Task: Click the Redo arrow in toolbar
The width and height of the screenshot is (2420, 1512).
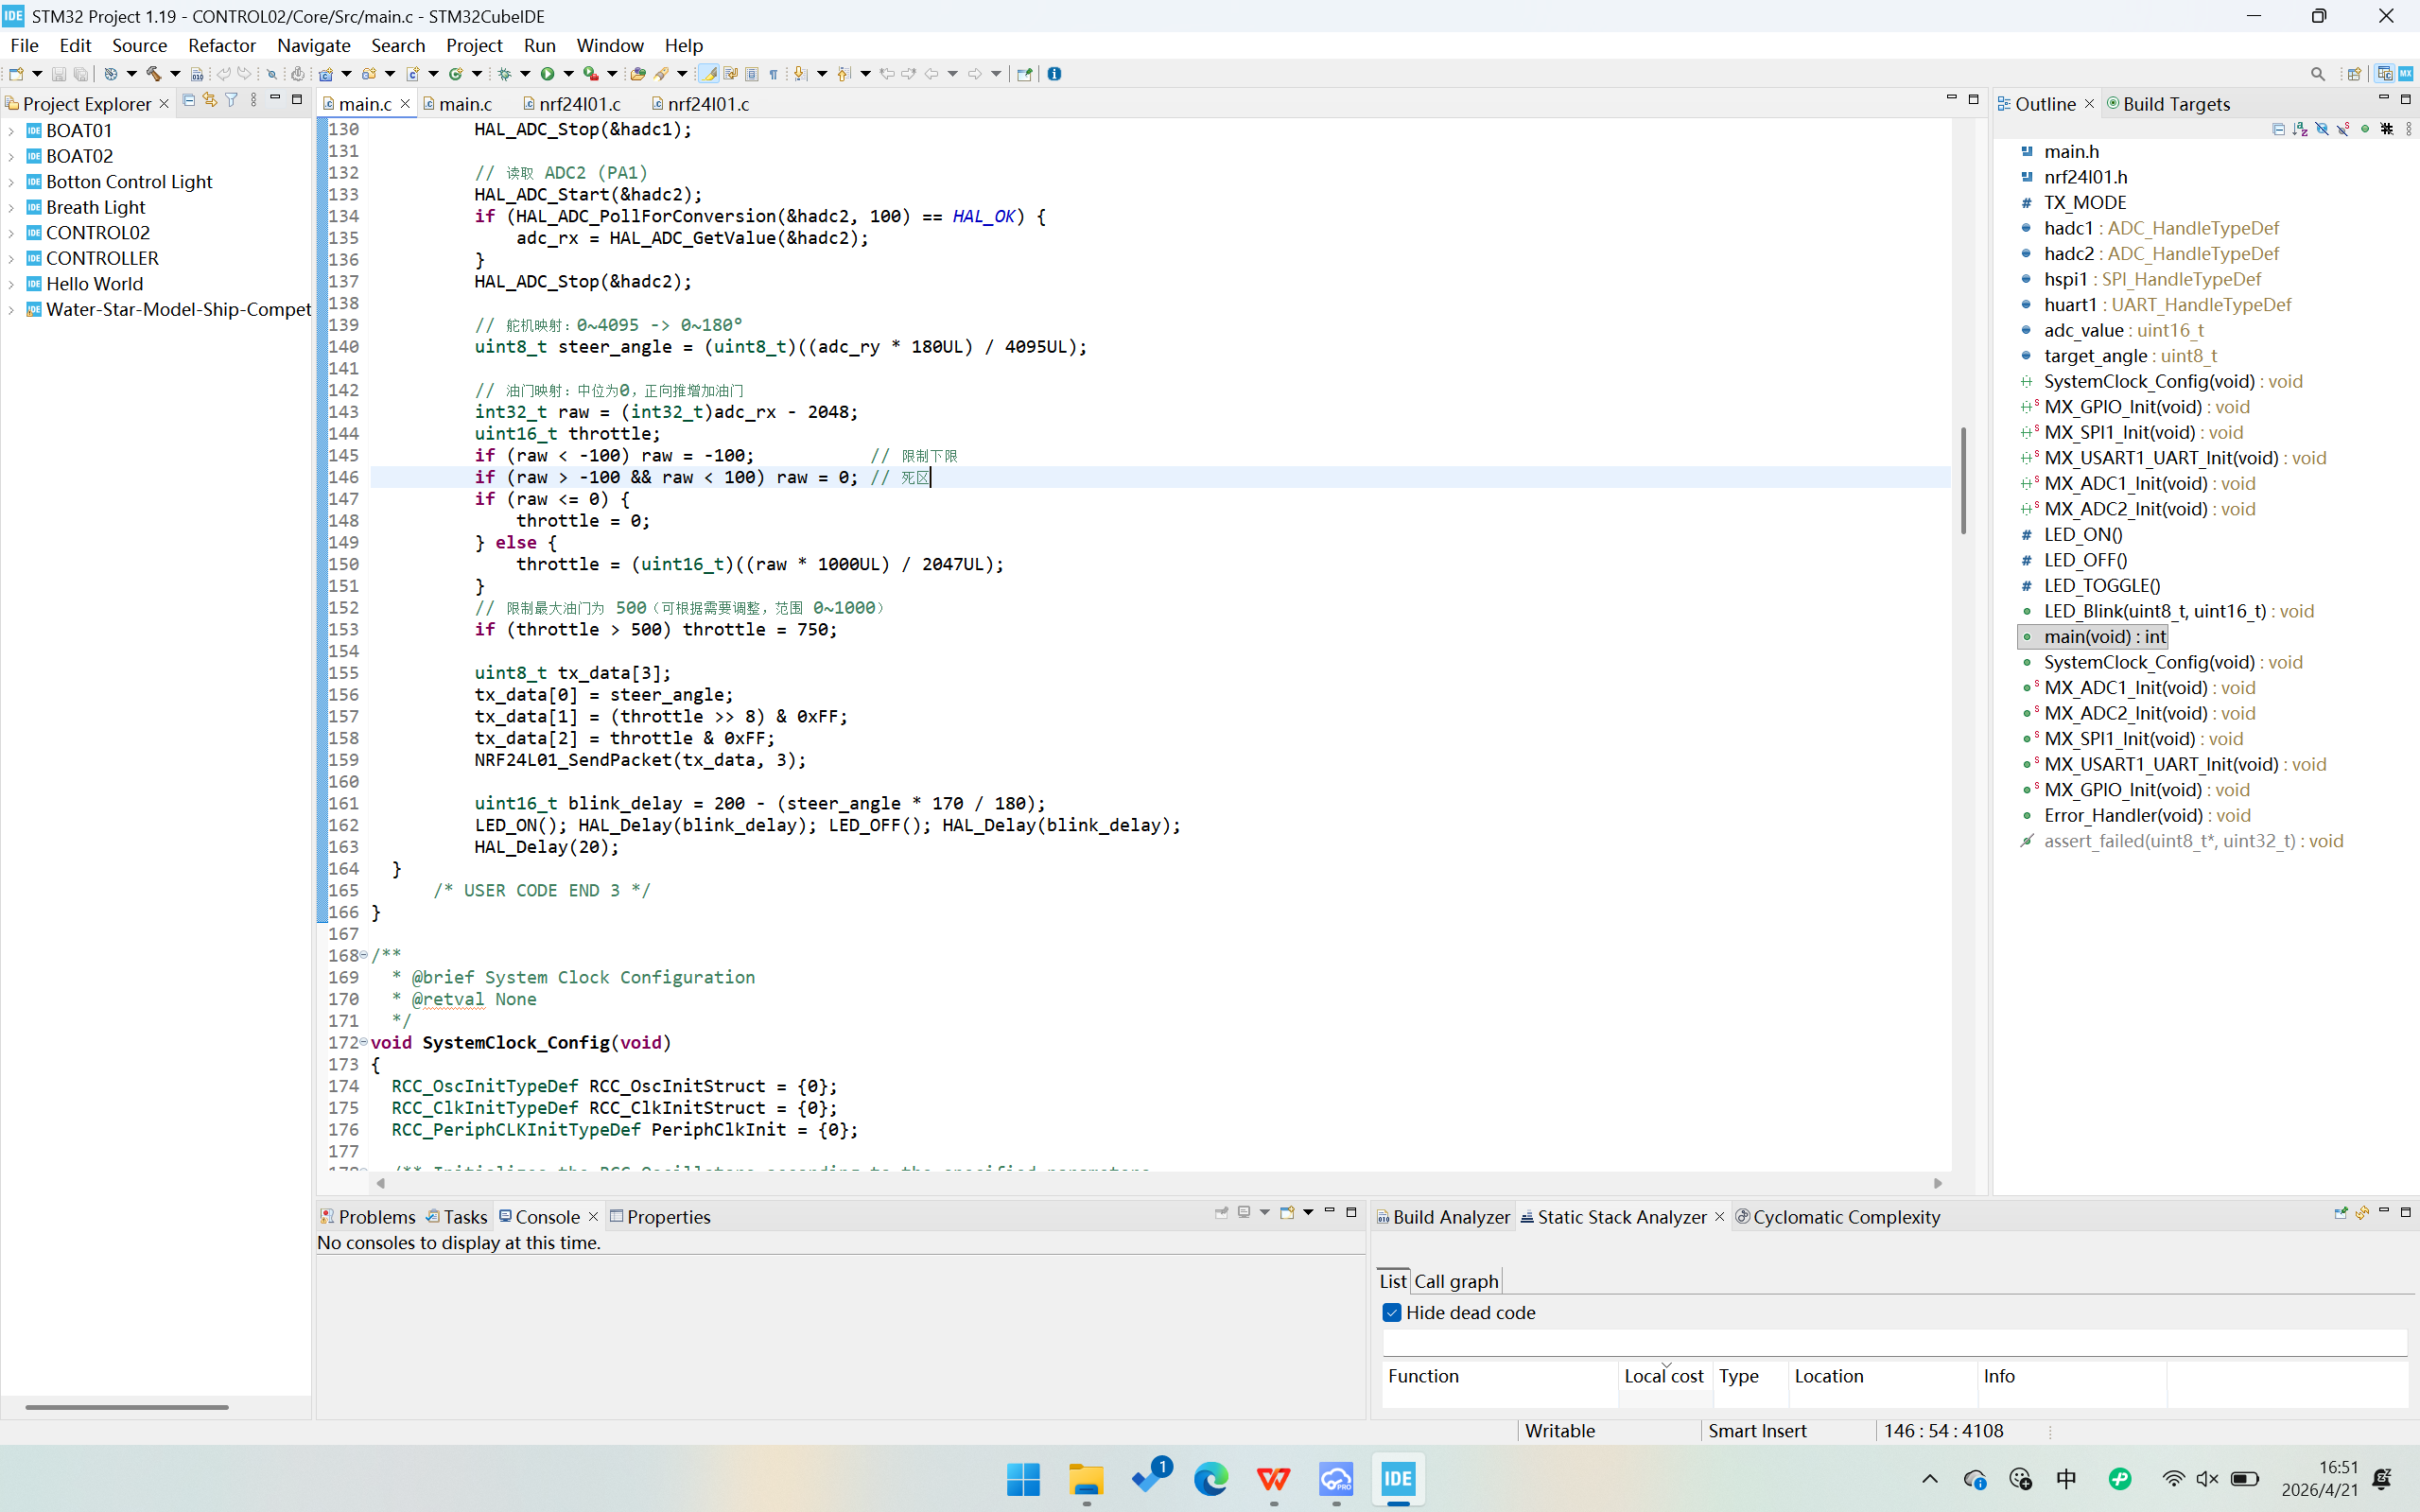Action: pyautogui.click(x=245, y=74)
